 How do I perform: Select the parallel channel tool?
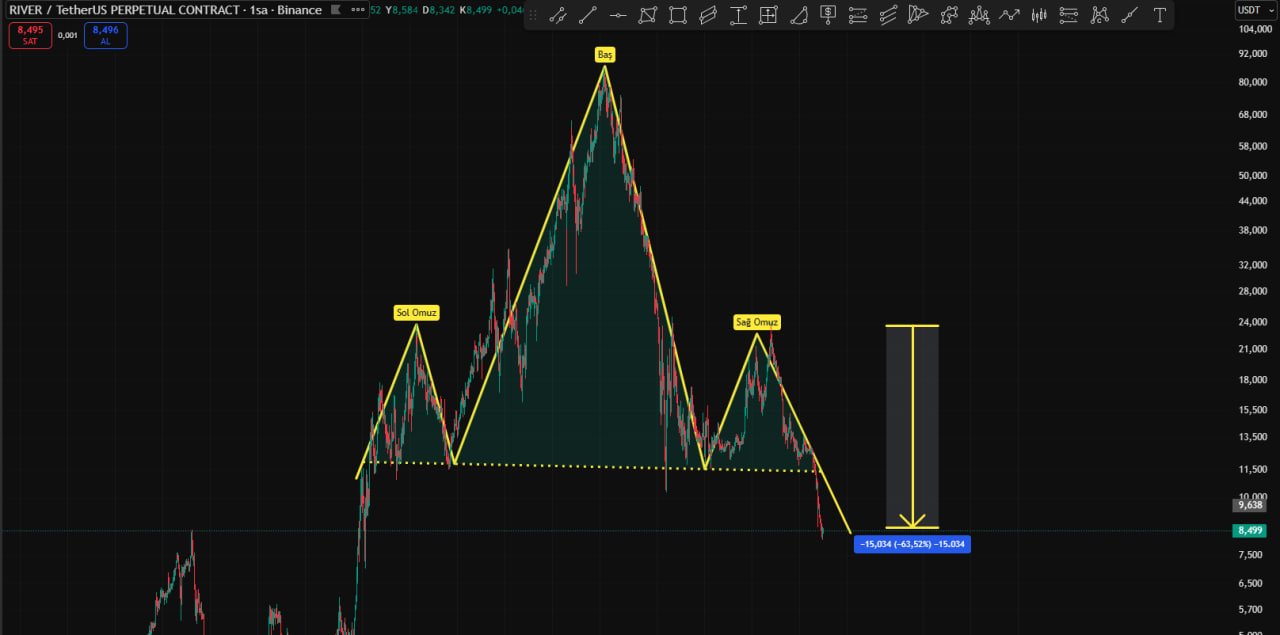click(708, 15)
